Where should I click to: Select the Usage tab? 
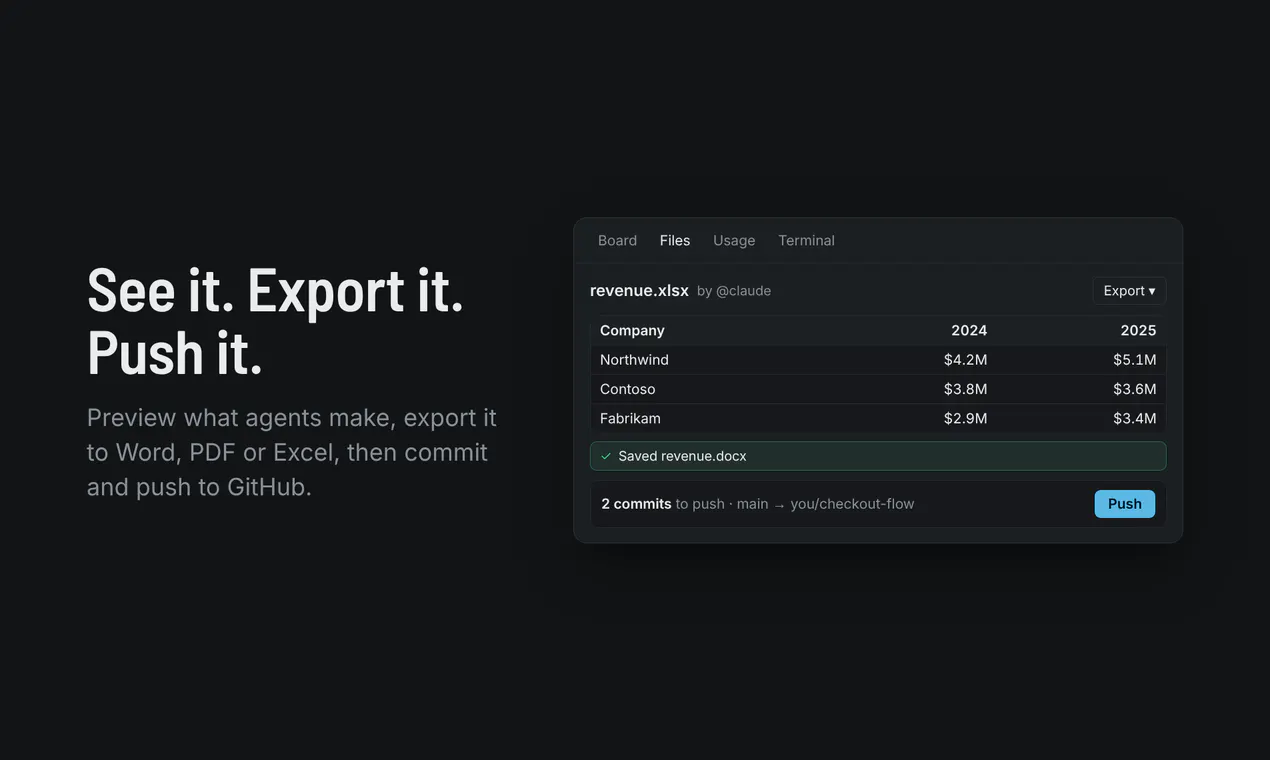point(734,240)
